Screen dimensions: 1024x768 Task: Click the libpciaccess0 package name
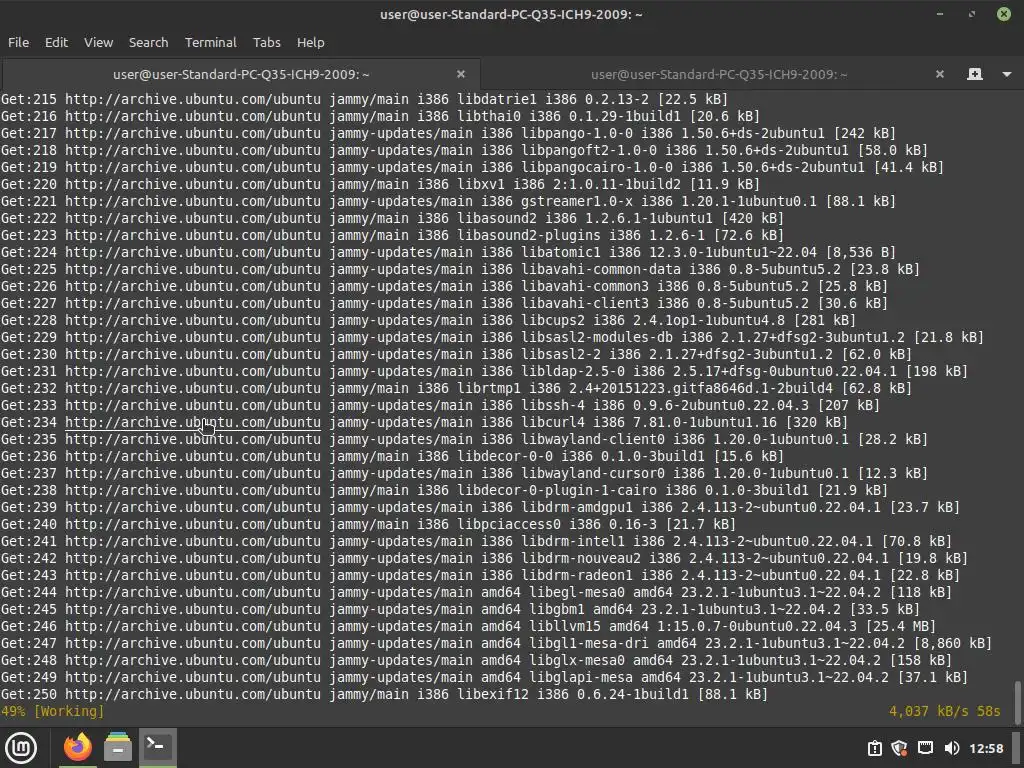[x=509, y=524]
